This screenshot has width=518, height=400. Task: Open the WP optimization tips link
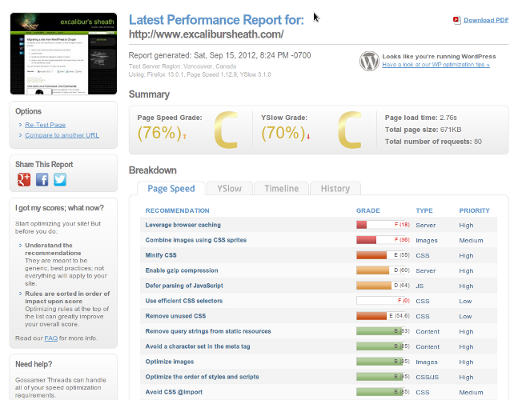coord(436,64)
